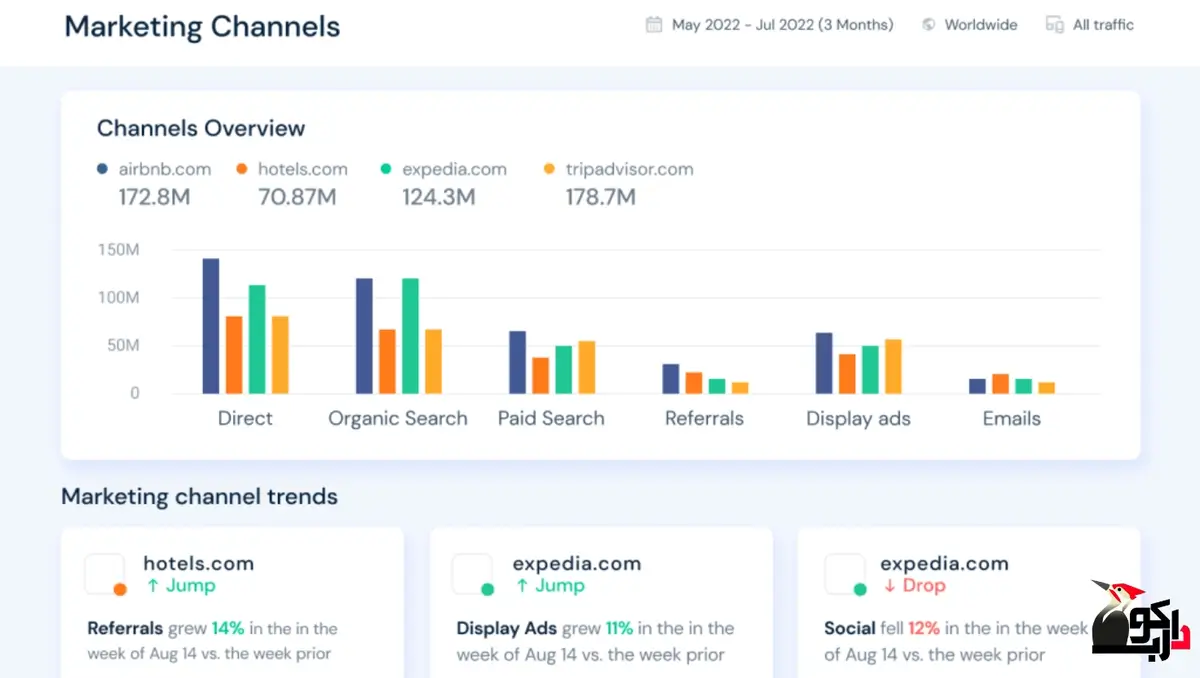Click the Display ads channel label
The image size is (1200, 678).
(858, 419)
